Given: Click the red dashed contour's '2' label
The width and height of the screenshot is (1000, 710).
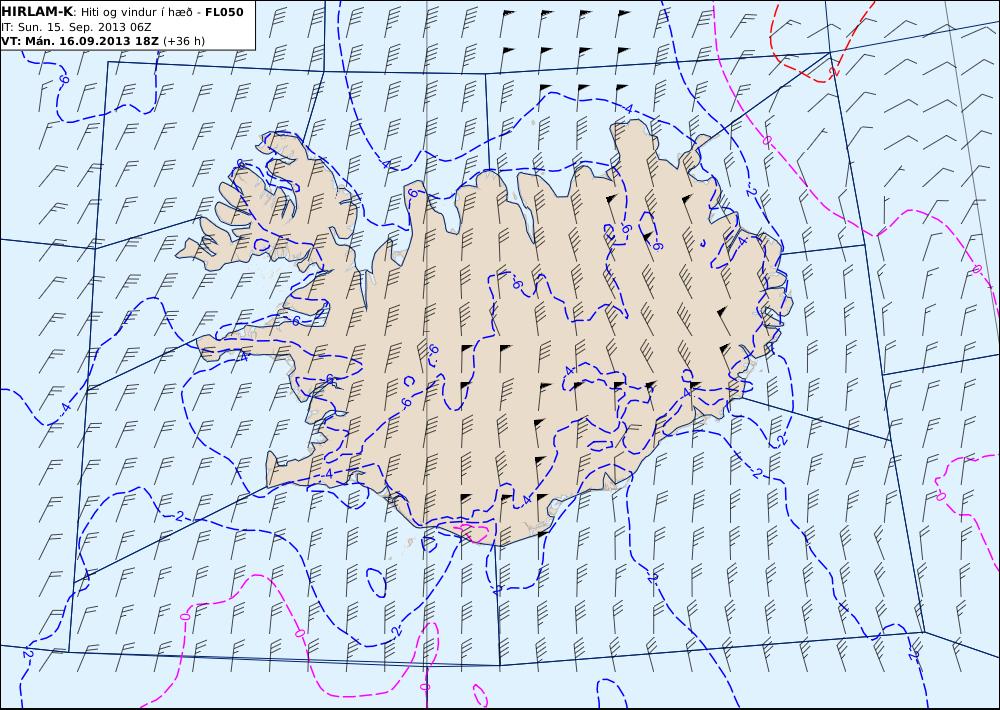Looking at the screenshot, I should click(x=834, y=71).
